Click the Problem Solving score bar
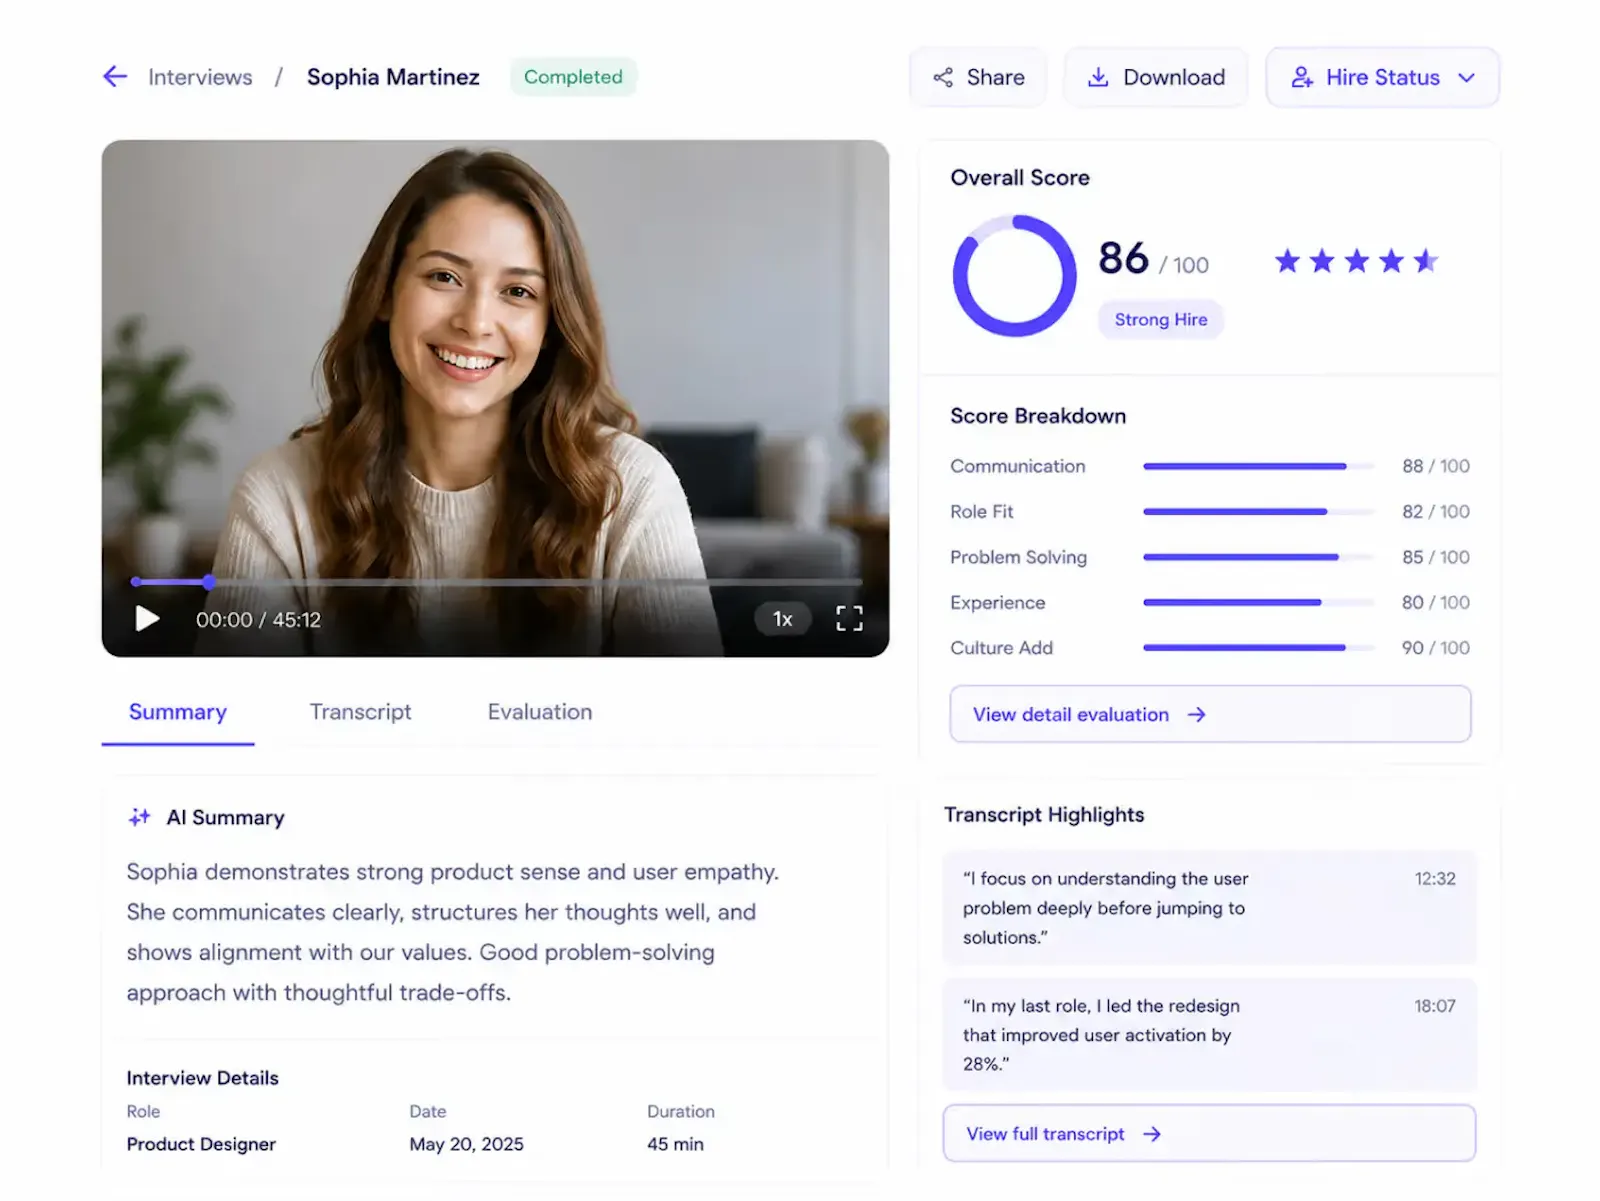Viewport: 1600px width, 1201px height. pyautogui.click(x=1259, y=557)
